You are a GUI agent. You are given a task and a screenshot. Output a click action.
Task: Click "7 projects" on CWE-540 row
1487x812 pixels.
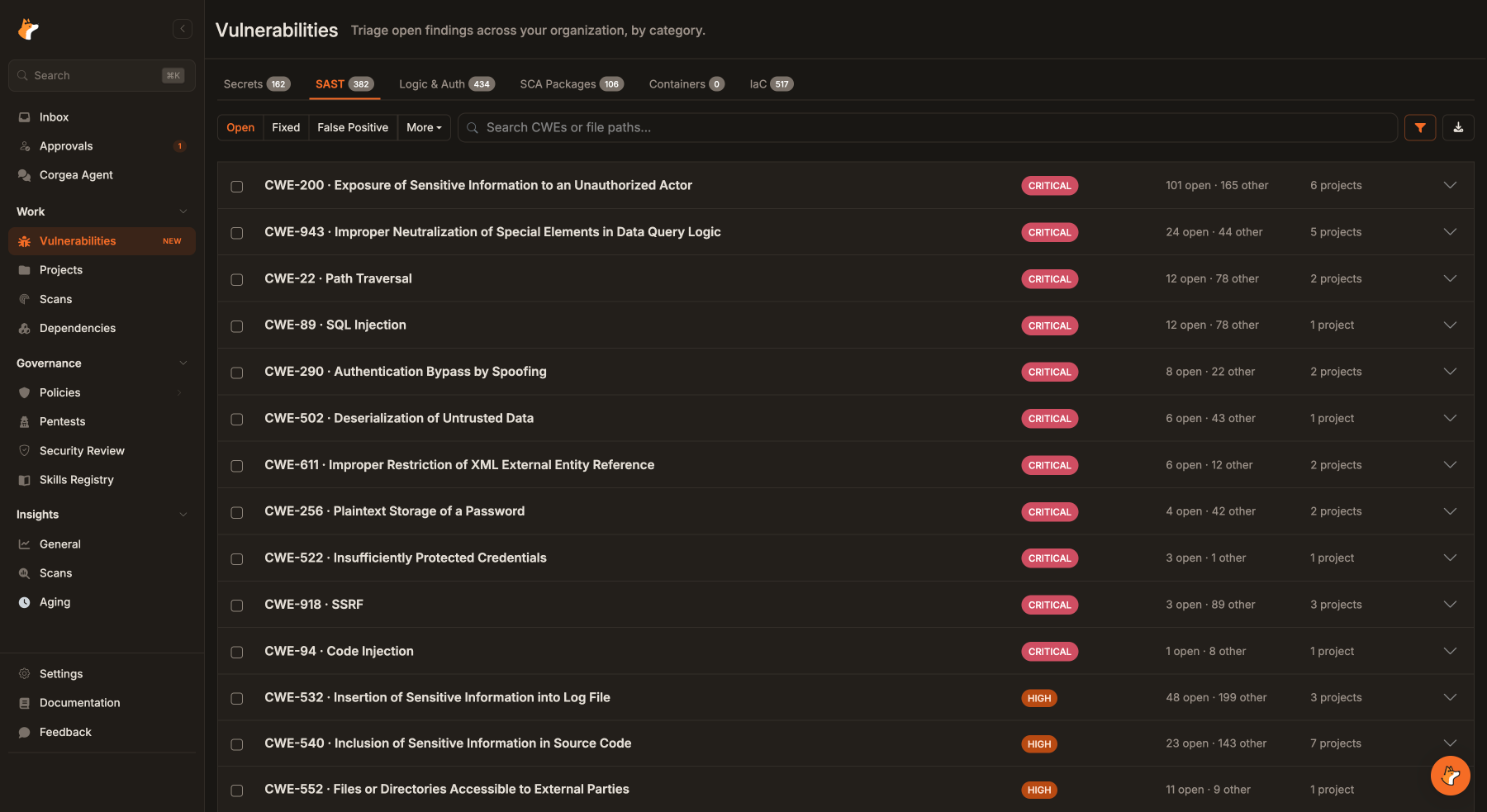[1336, 743]
